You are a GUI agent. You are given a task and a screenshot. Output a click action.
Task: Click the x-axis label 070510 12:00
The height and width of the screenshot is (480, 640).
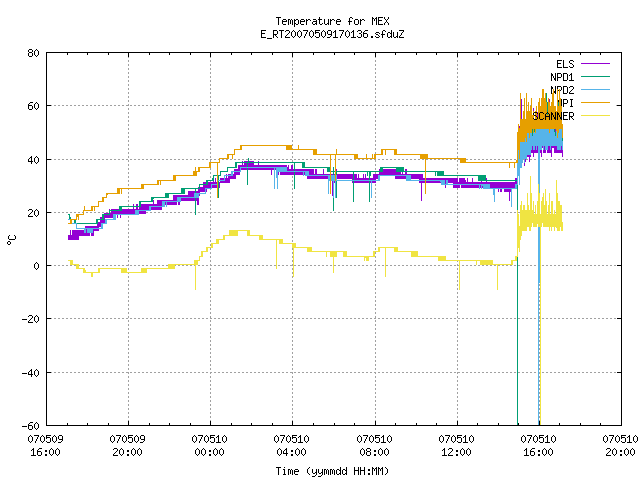coord(457,446)
